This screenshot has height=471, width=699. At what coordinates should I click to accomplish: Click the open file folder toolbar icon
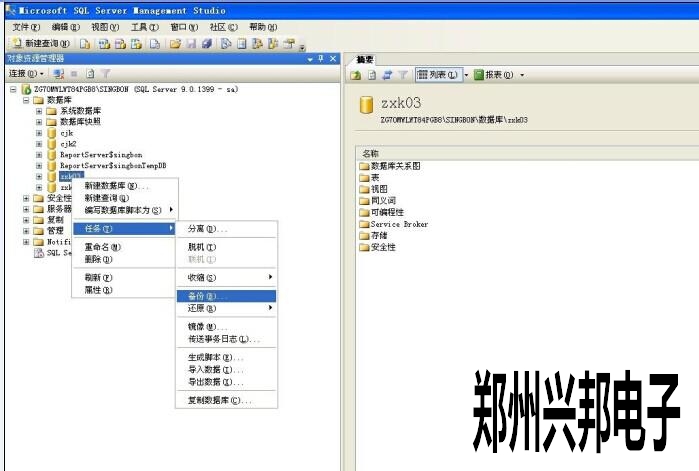tap(176, 44)
